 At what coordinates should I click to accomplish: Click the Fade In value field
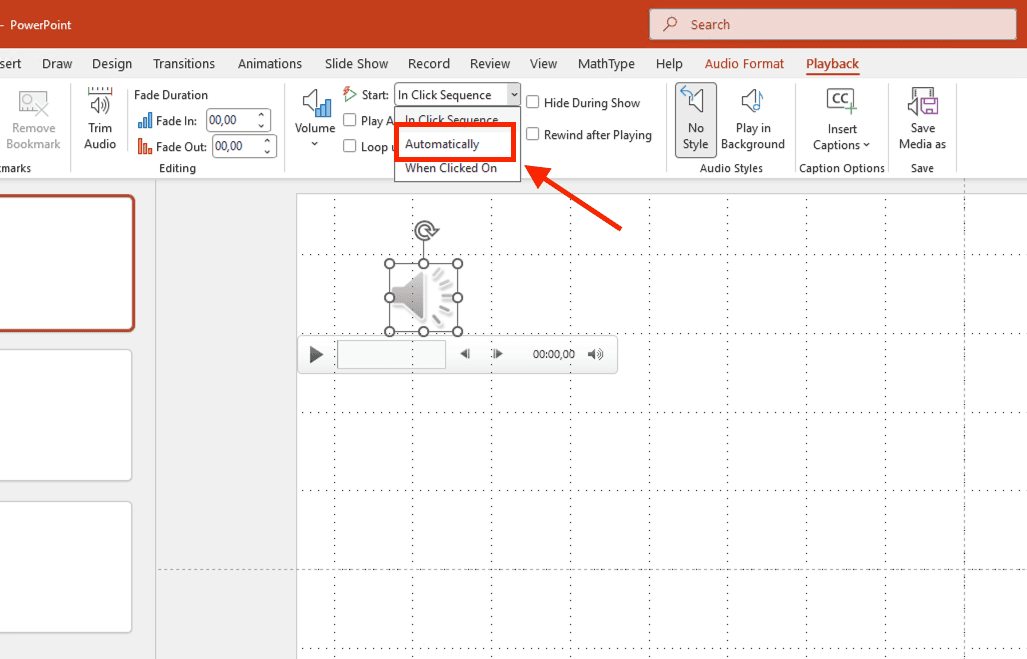(231, 121)
